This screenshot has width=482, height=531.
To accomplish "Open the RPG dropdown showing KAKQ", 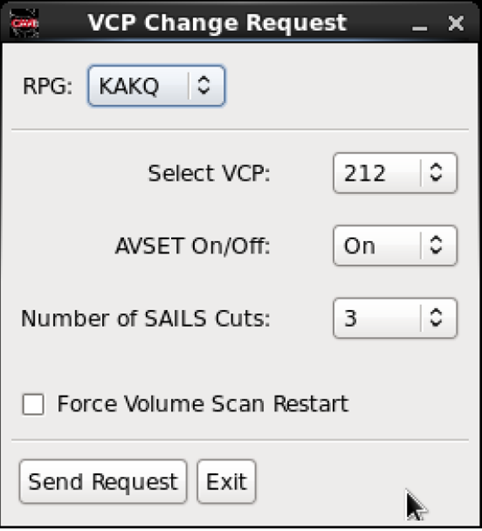I will point(156,86).
